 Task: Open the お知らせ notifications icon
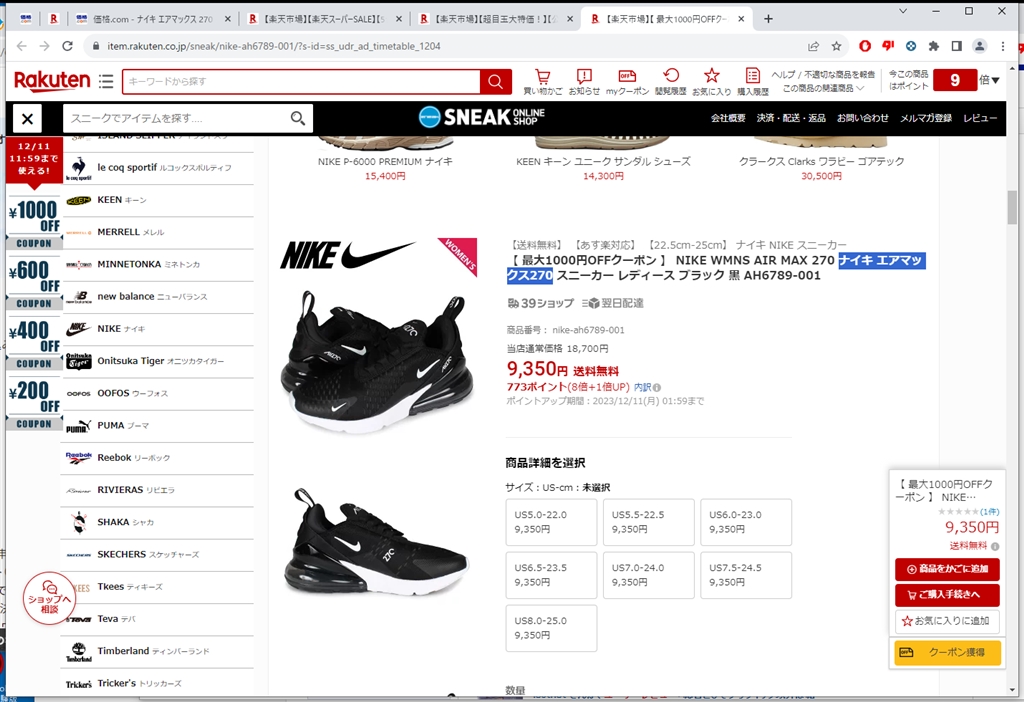(x=584, y=82)
